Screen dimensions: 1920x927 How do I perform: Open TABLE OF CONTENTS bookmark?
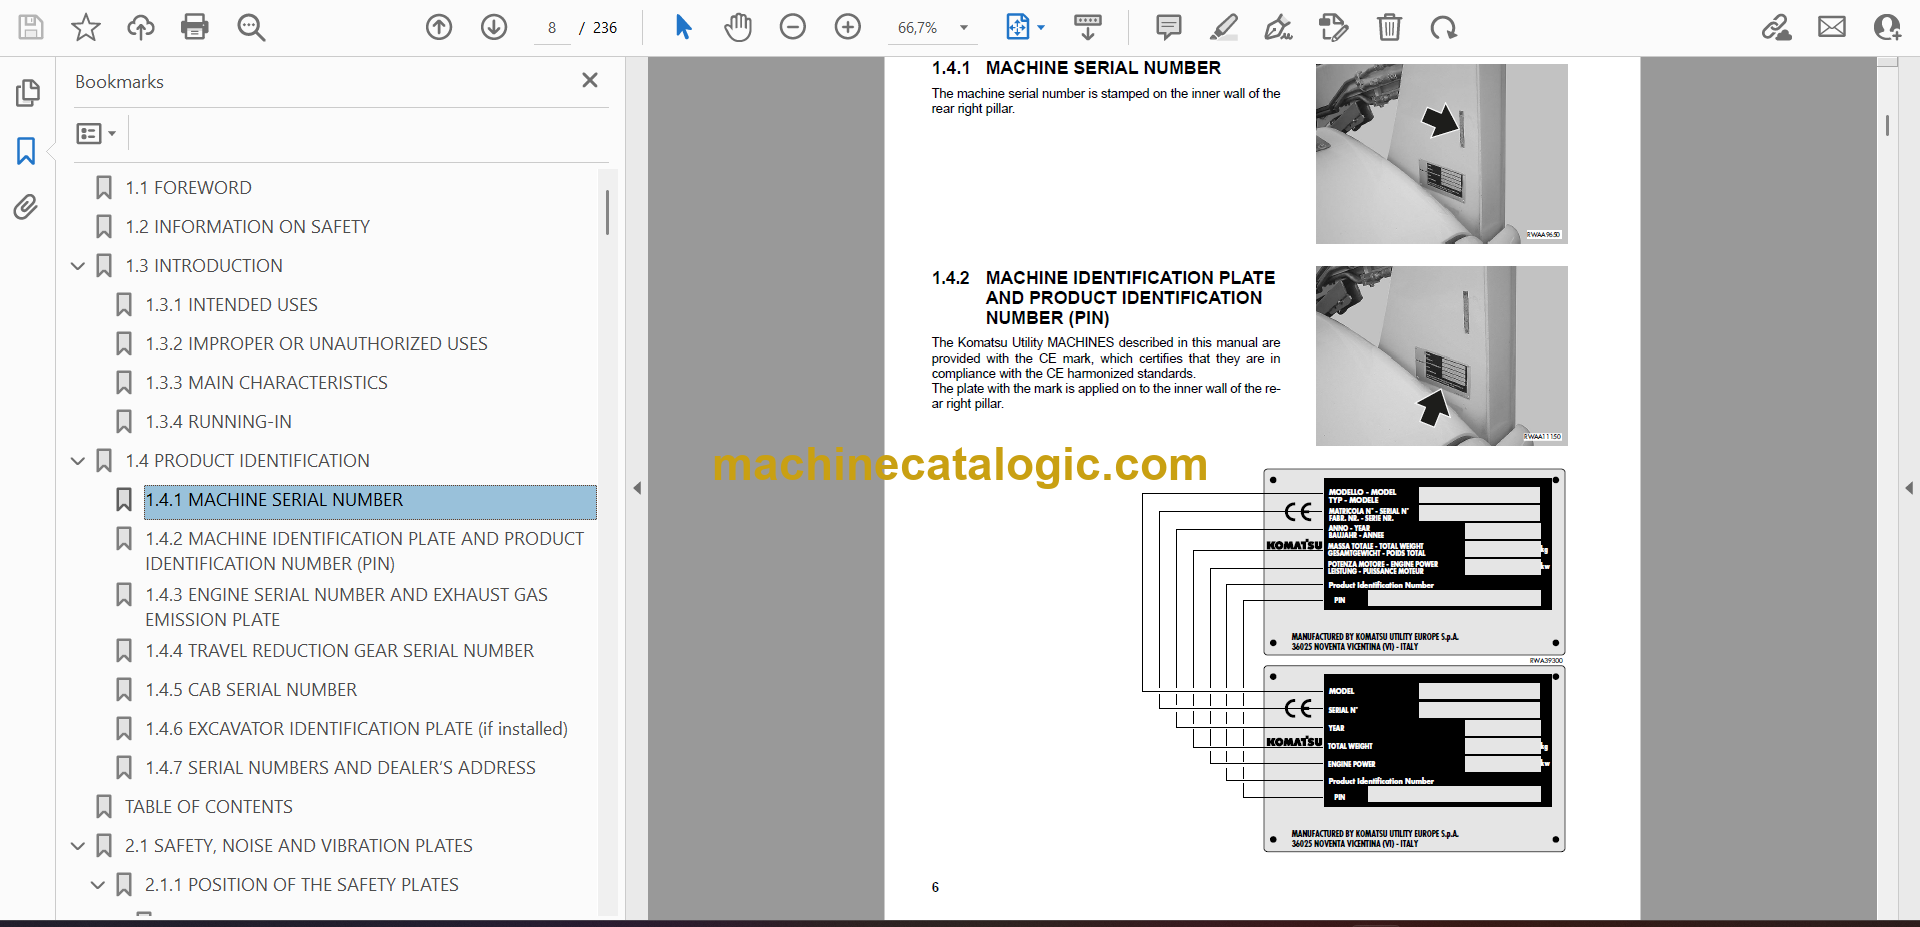coord(208,807)
